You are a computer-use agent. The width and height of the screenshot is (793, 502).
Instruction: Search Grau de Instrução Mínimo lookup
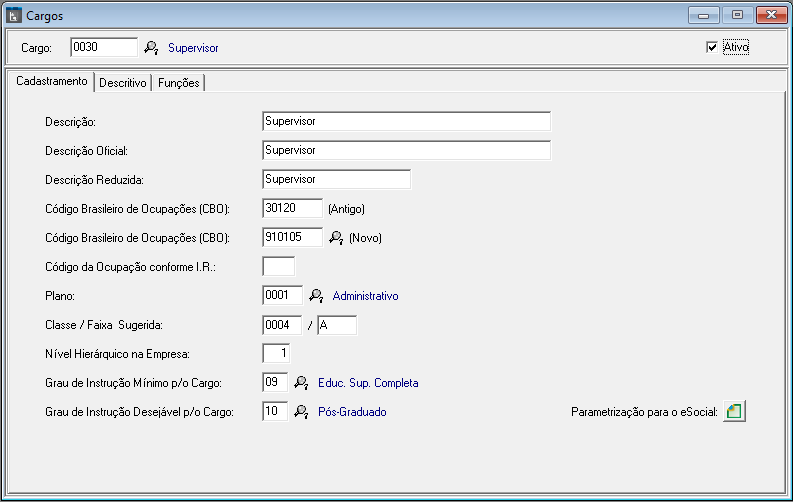[301, 383]
